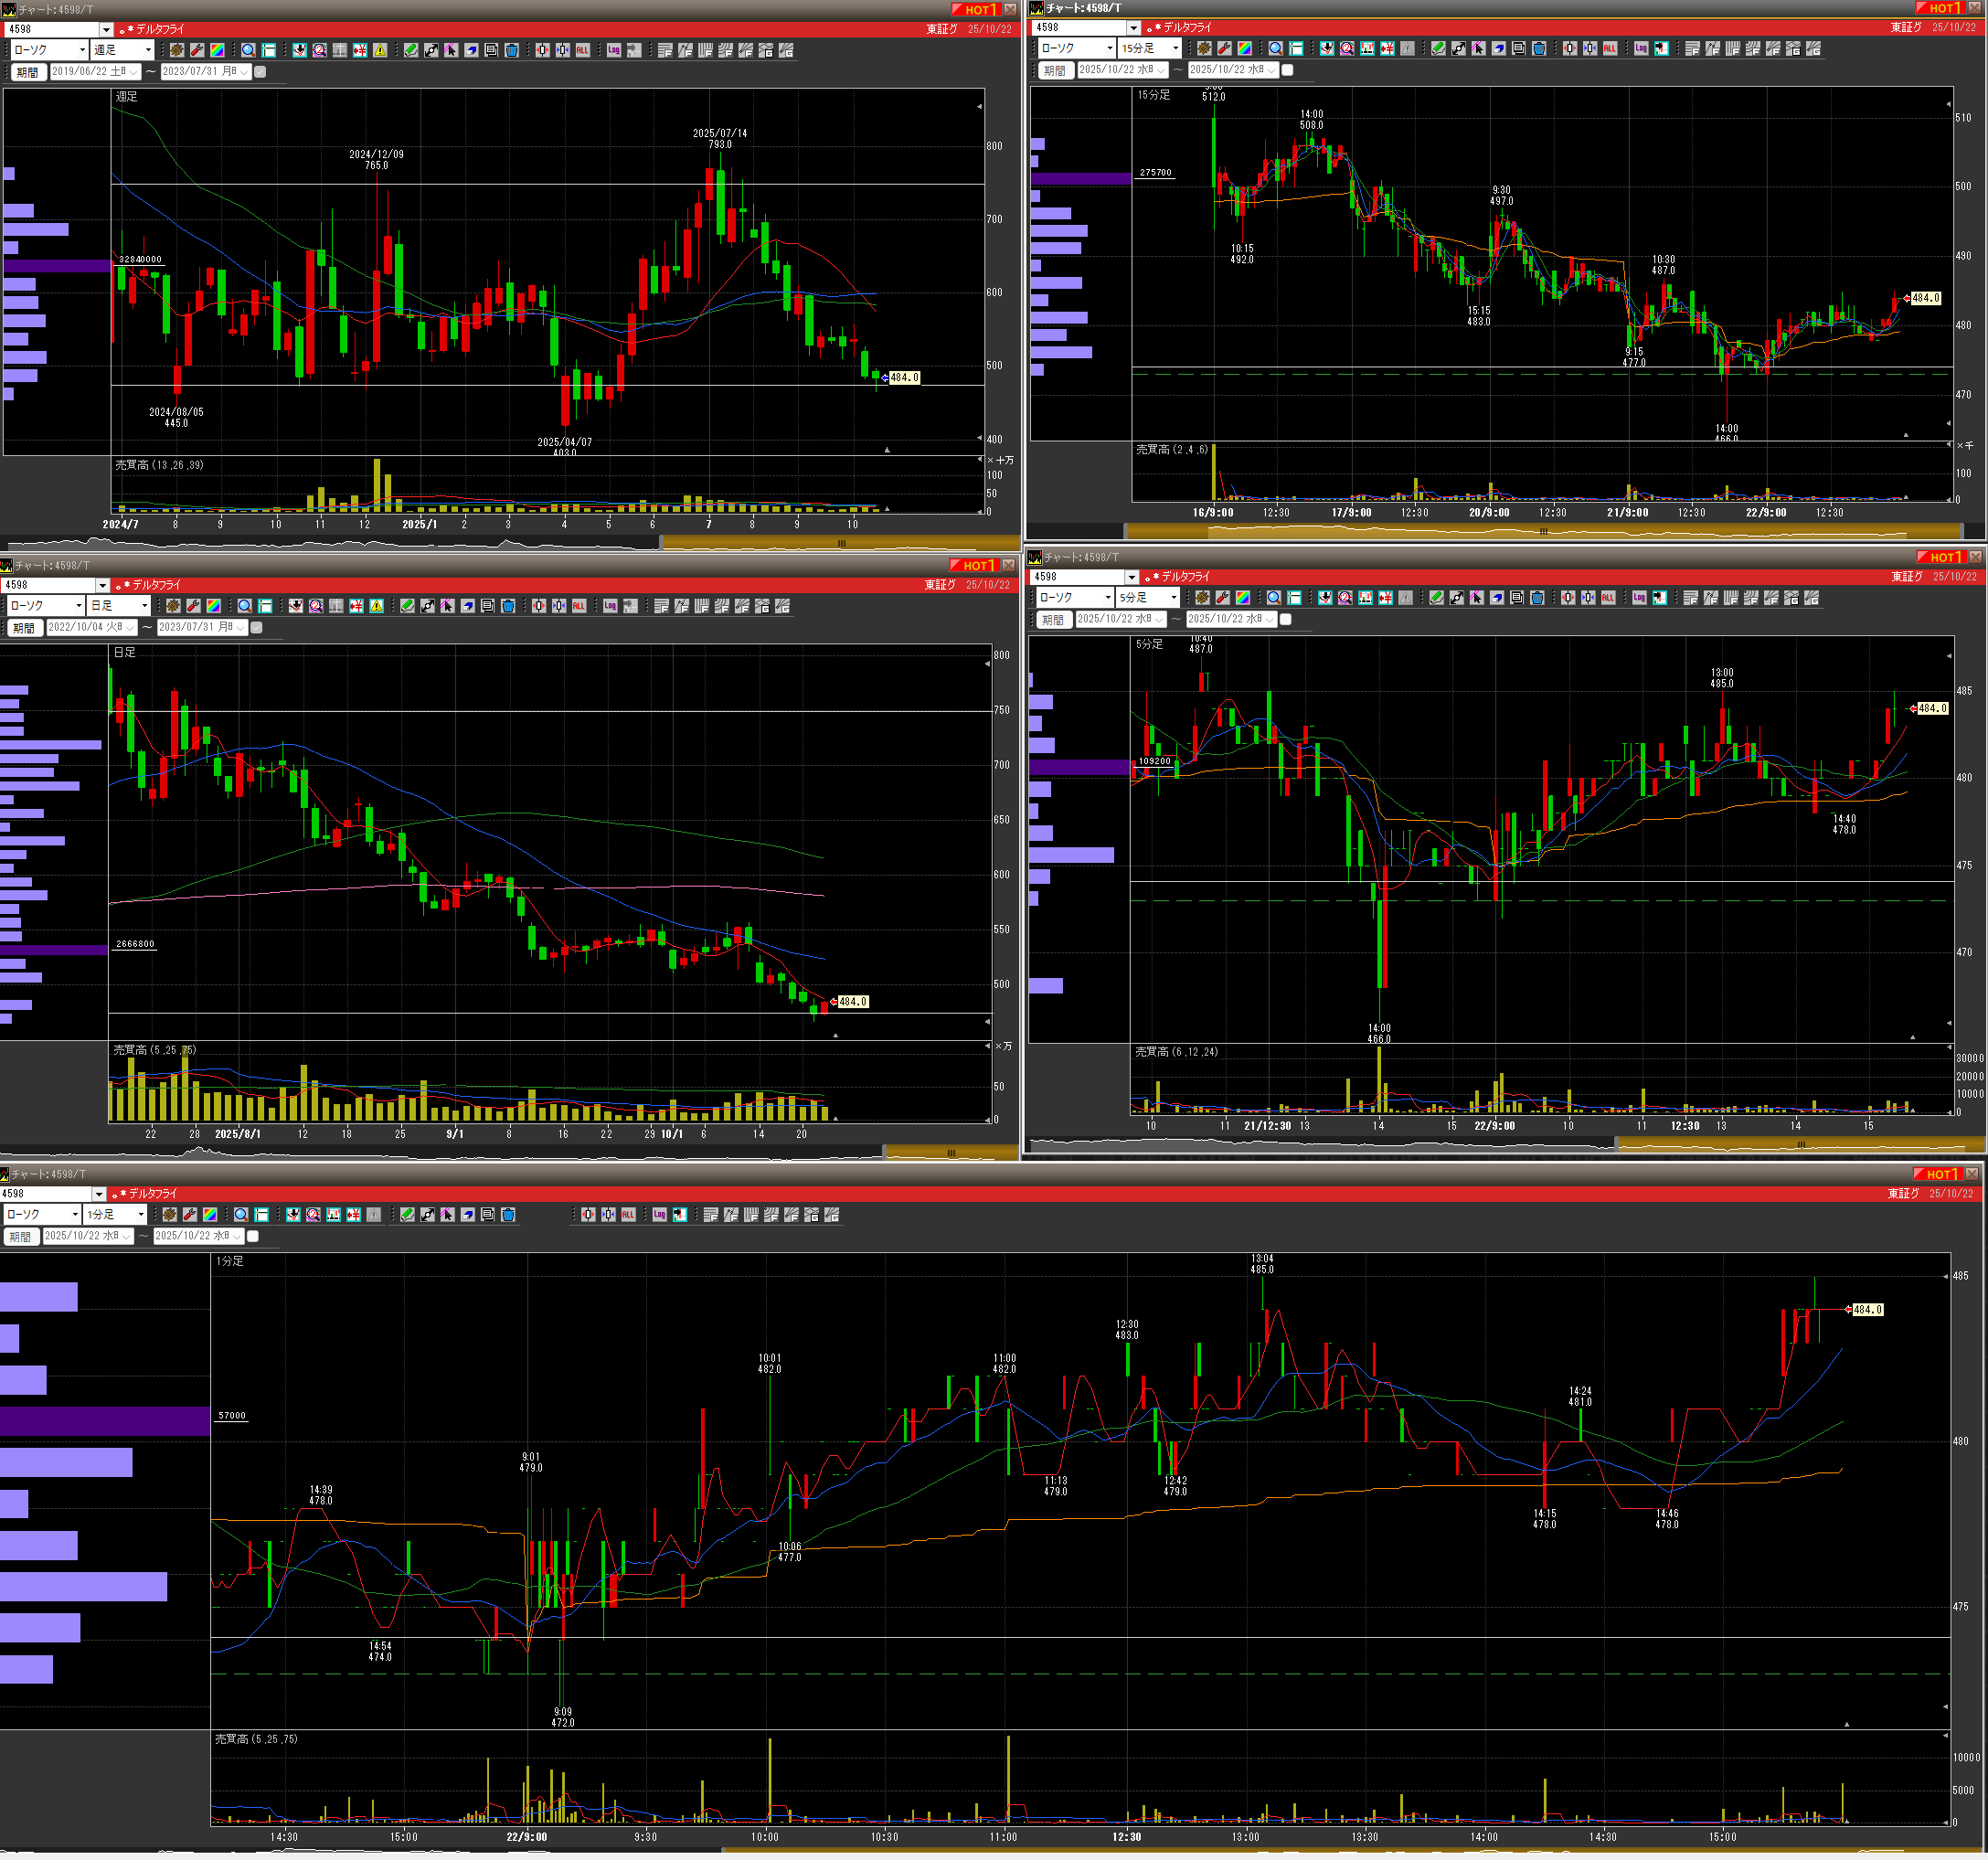Click yellow warning triangle icon in weekly chart
The height and width of the screenshot is (1860, 1988).
[x=380, y=50]
